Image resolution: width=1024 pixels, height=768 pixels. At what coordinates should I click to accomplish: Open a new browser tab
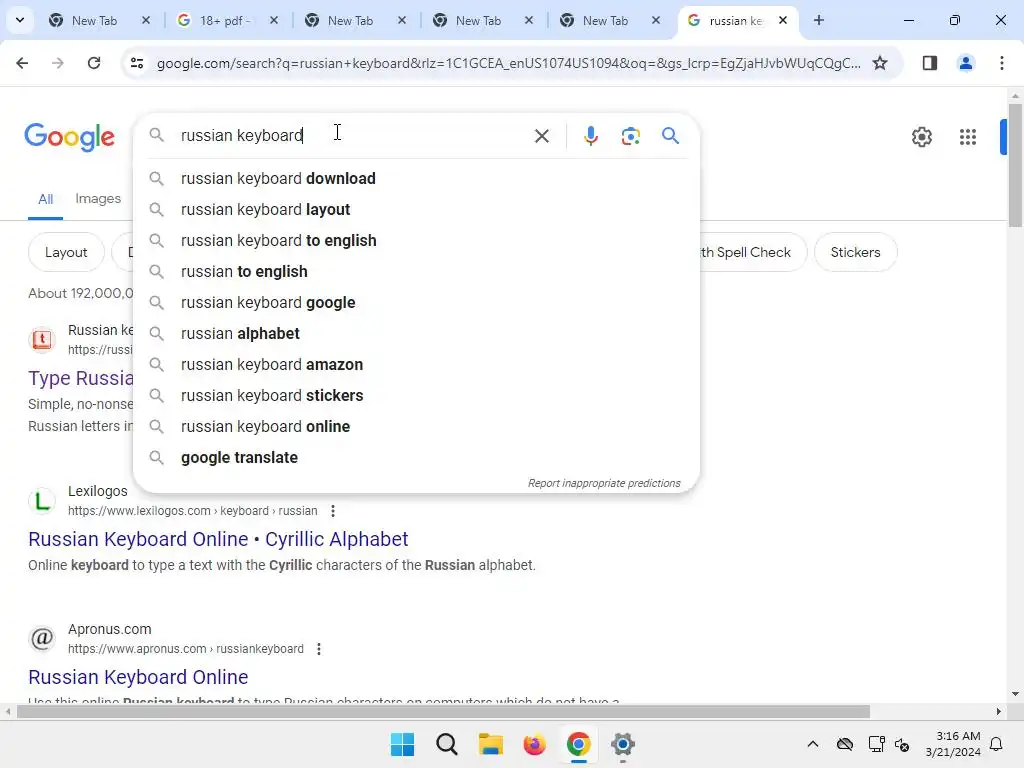point(818,20)
